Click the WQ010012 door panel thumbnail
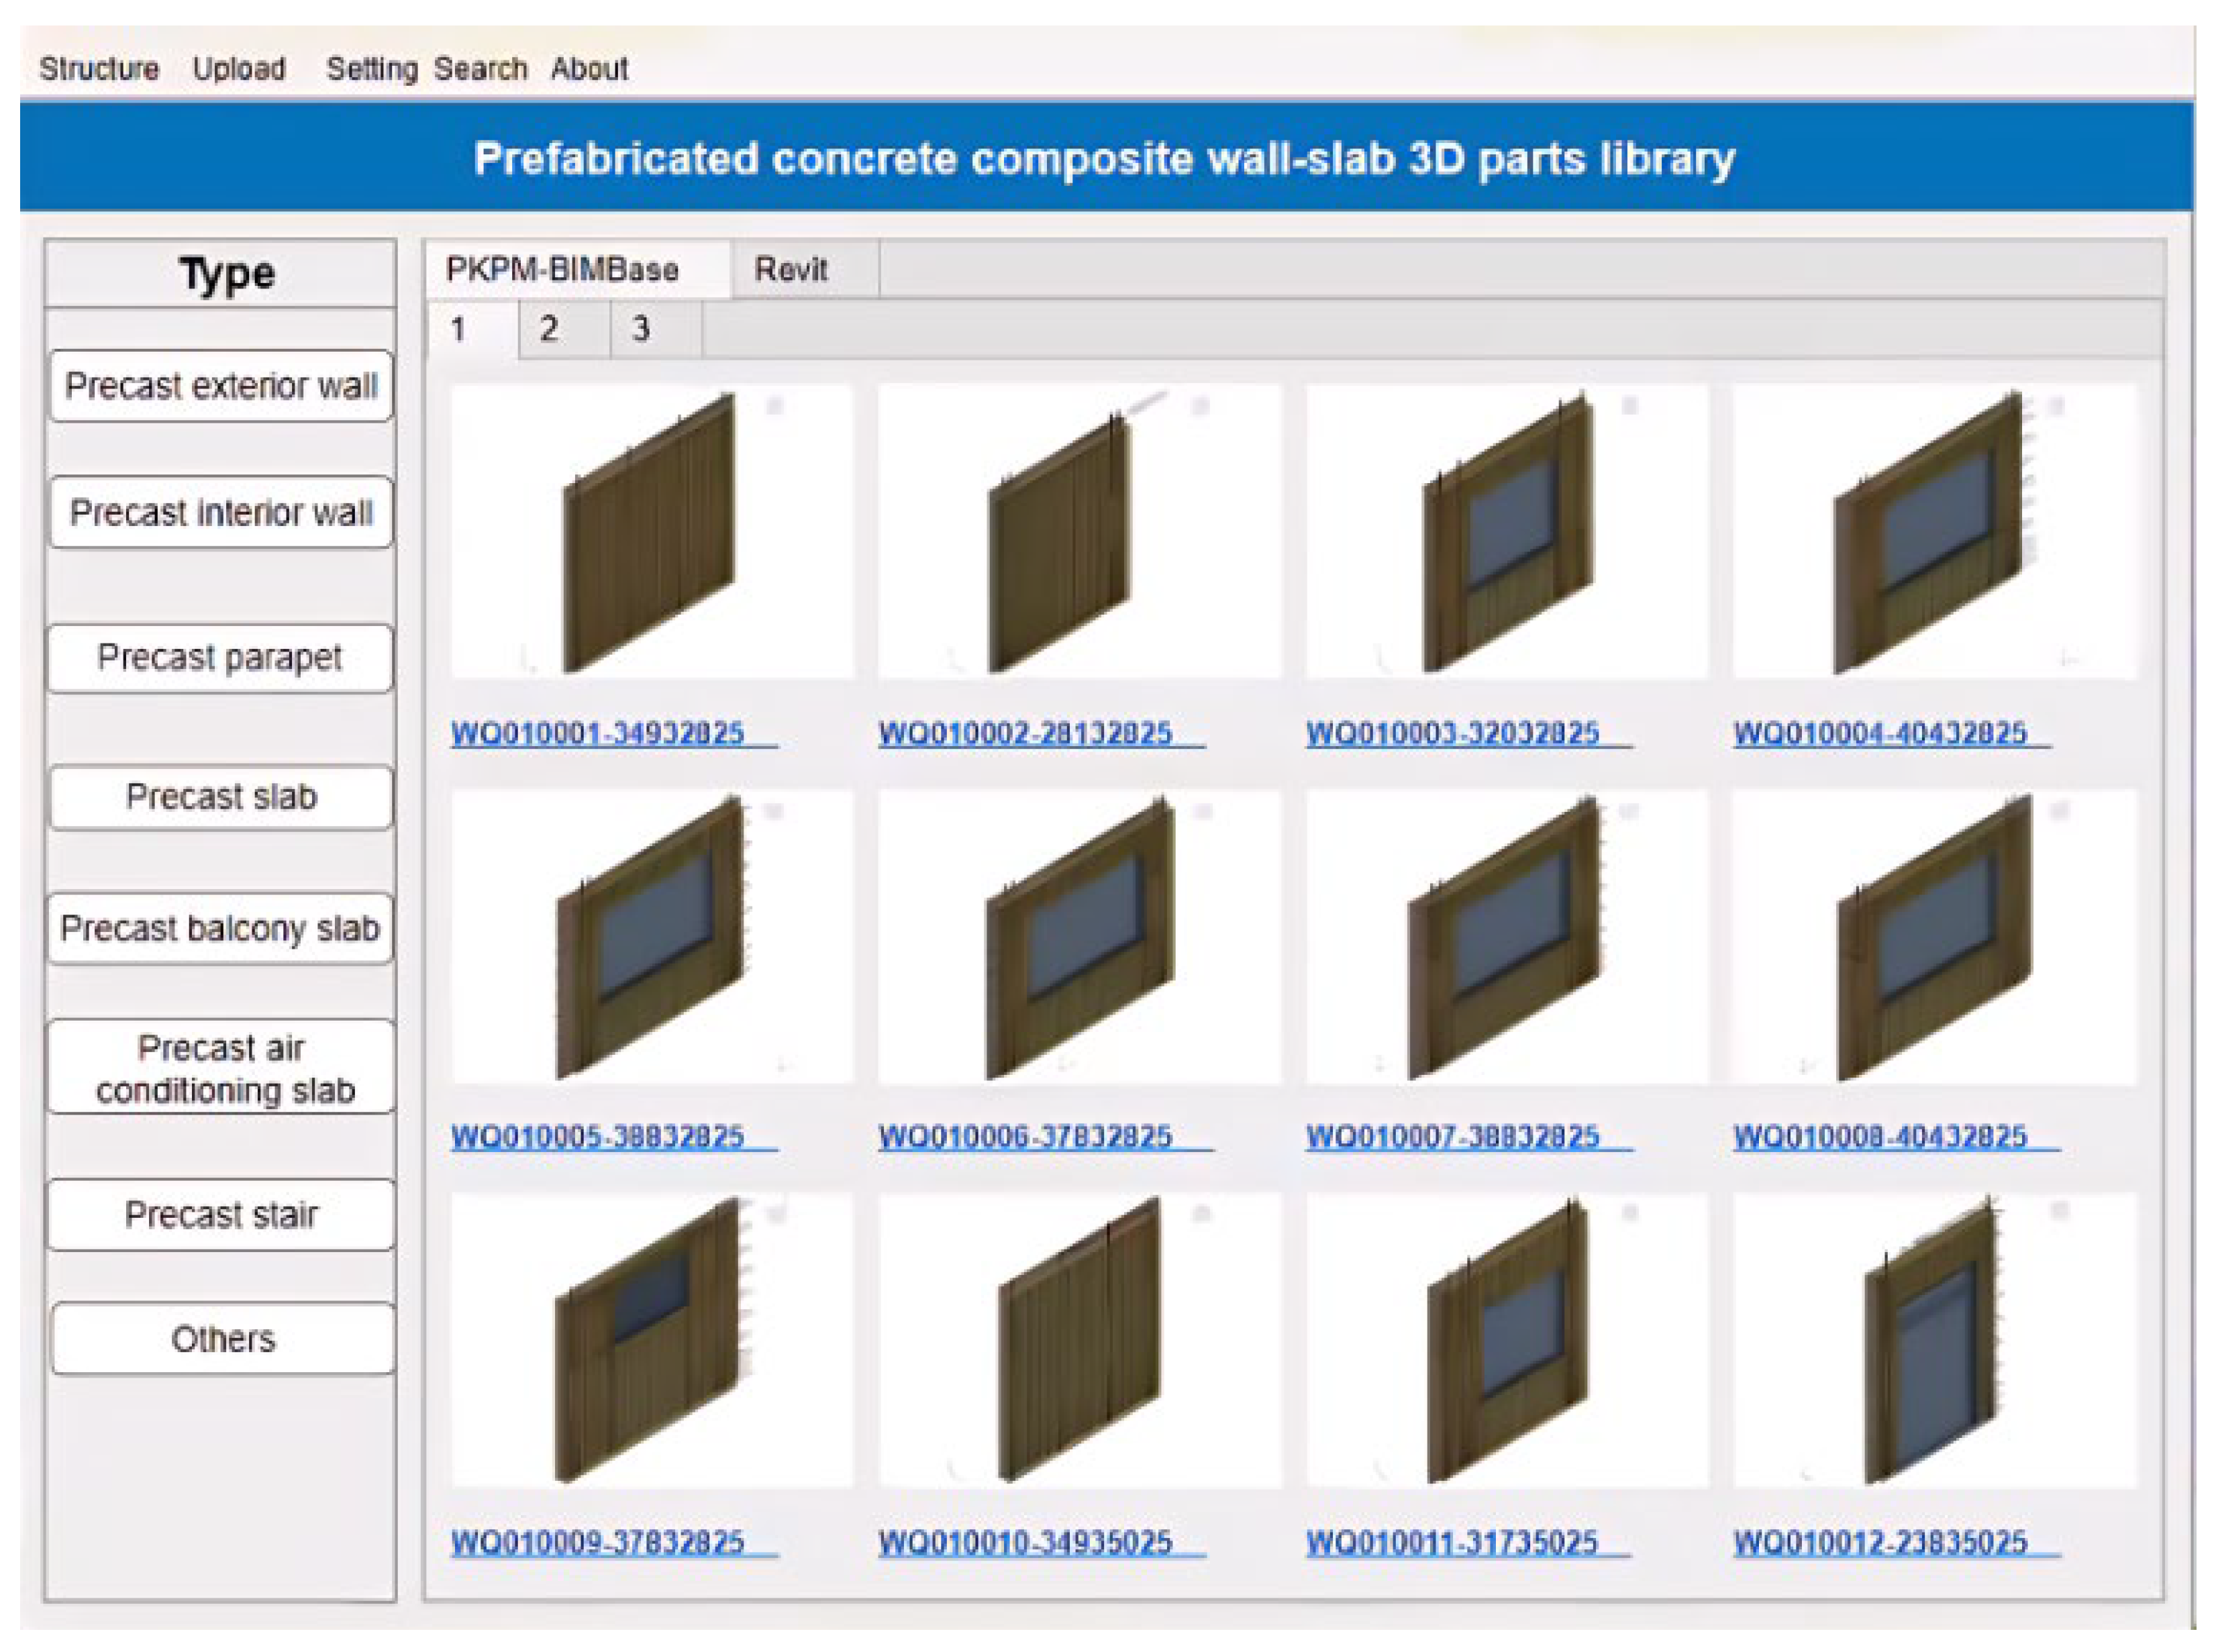 [x=1933, y=1340]
